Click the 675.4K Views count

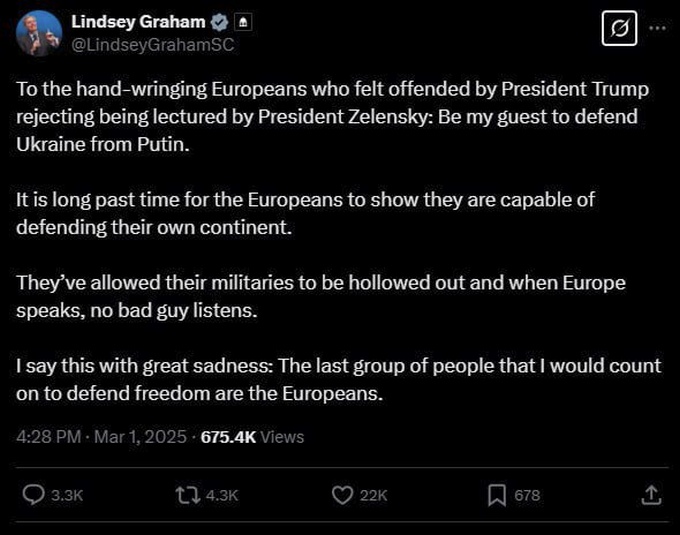click(x=252, y=437)
